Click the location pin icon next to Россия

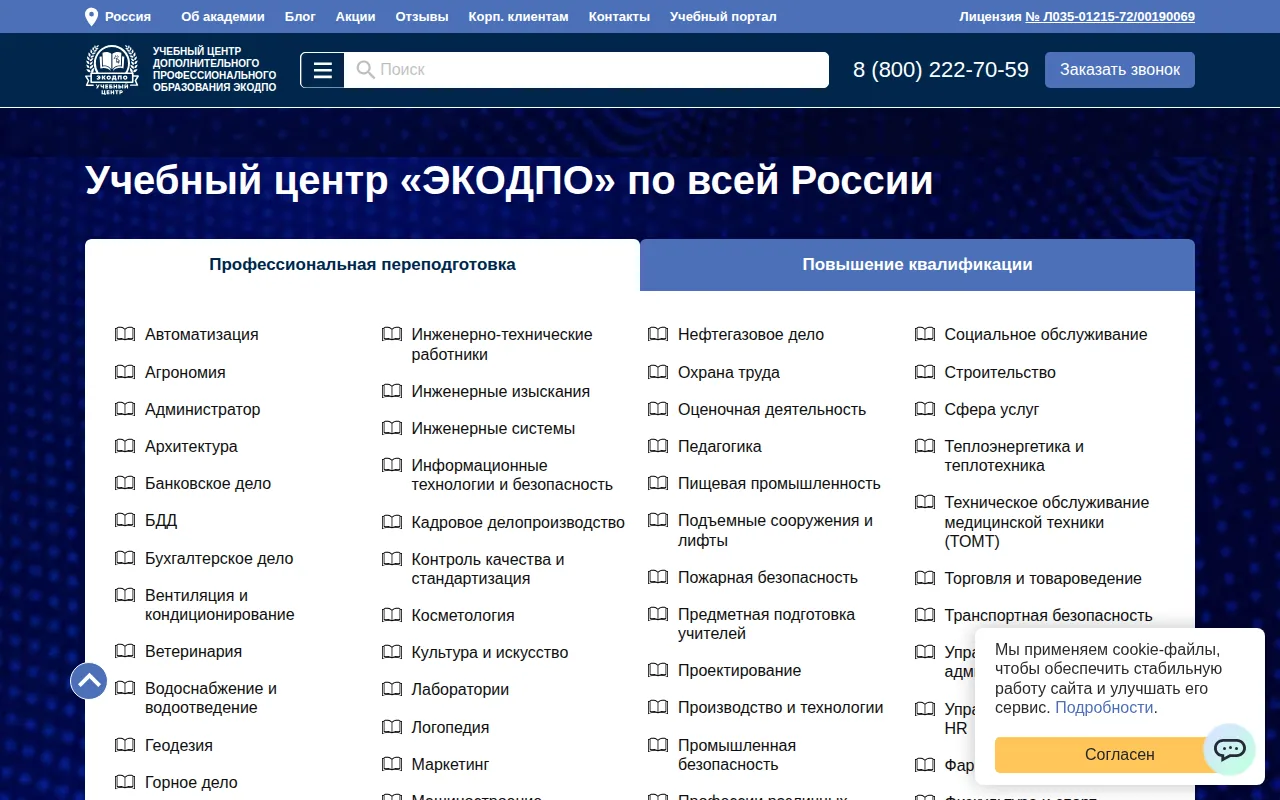(92, 17)
